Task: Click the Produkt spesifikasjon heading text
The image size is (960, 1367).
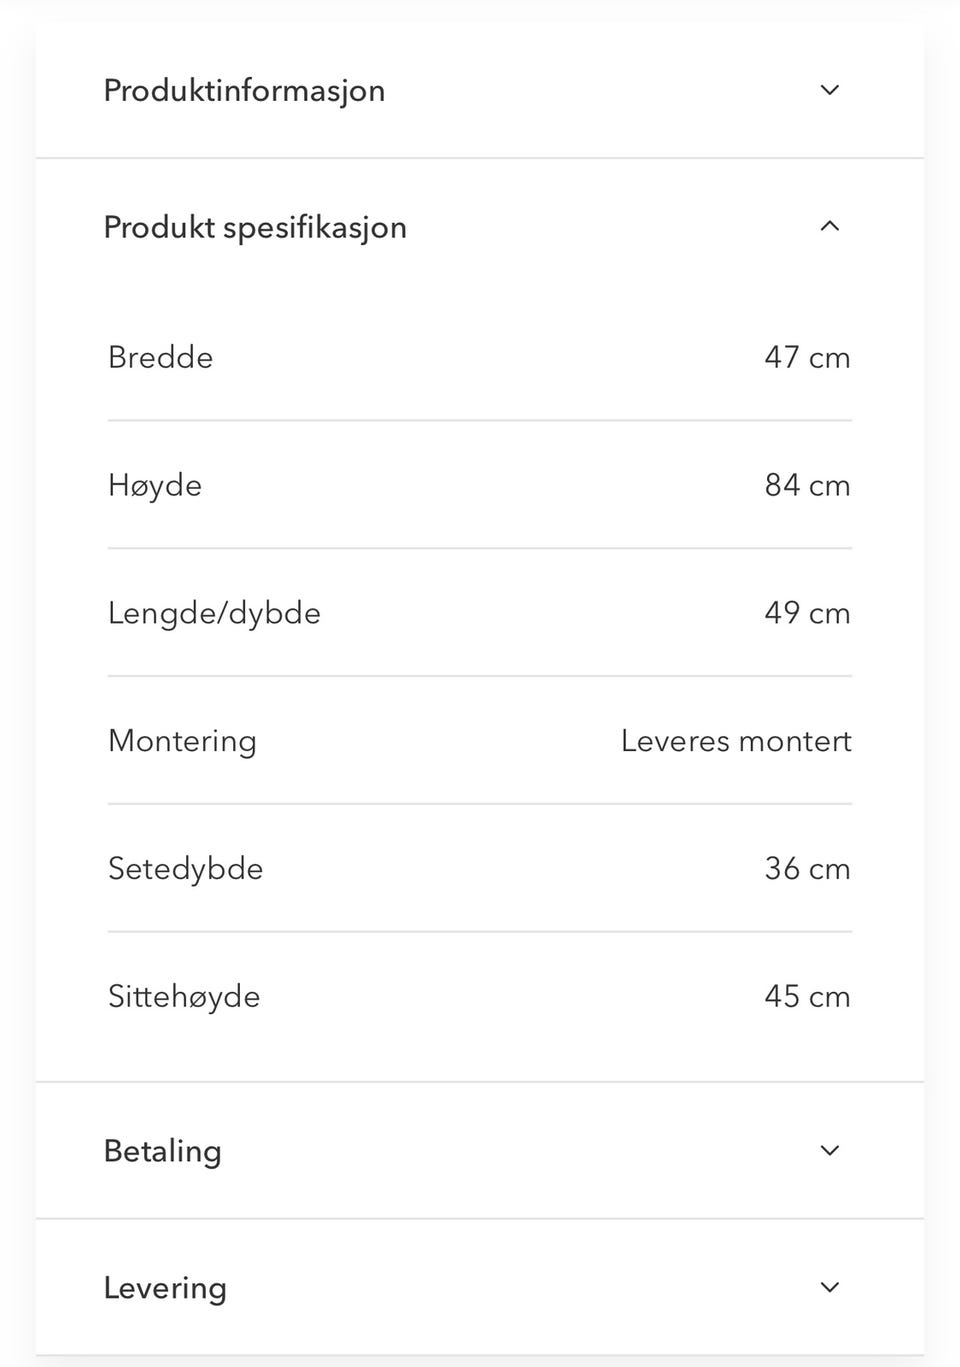Action: coord(255,228)
